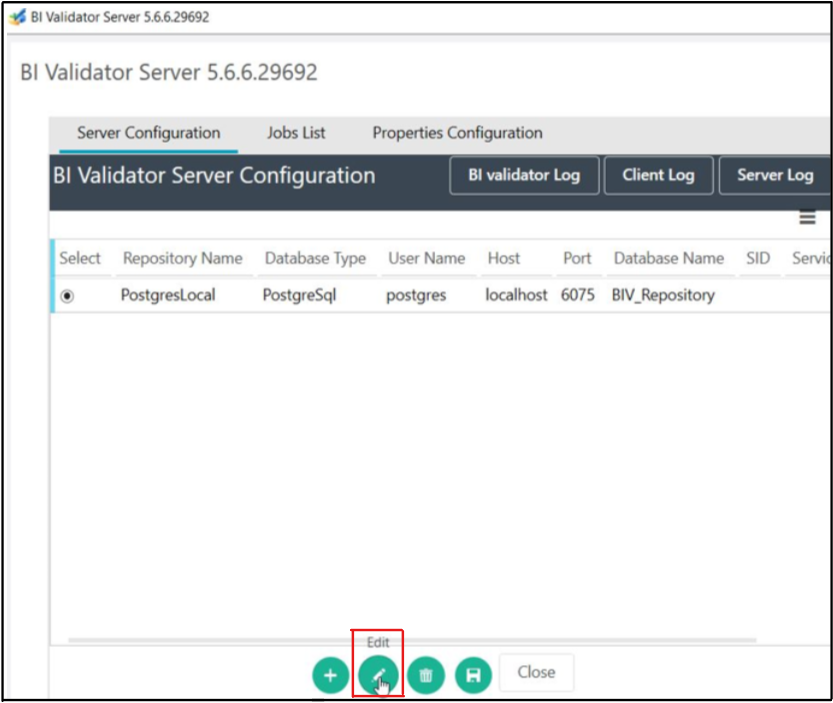The width and height of the screenshot is (833, 703).
Task: Open the hamburger menu above the table
Action: click(807, 219)
